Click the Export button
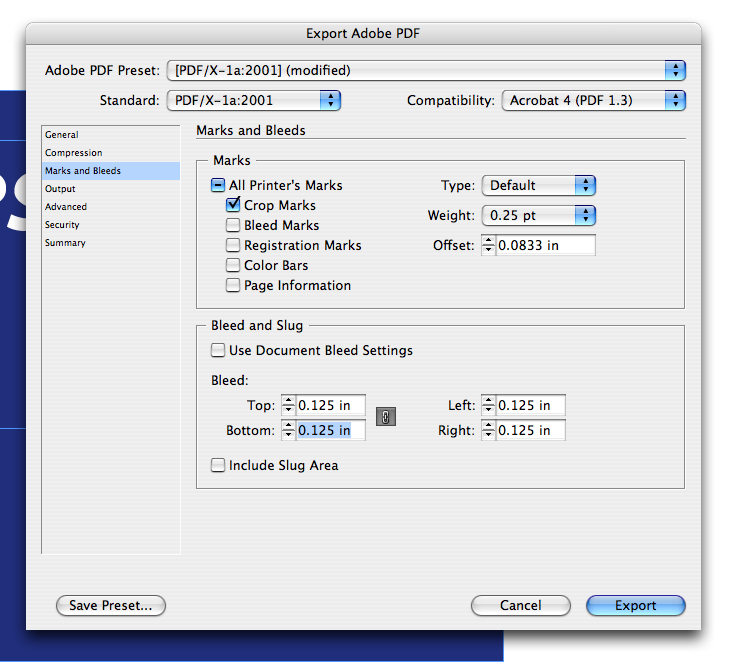 point(636,606)
